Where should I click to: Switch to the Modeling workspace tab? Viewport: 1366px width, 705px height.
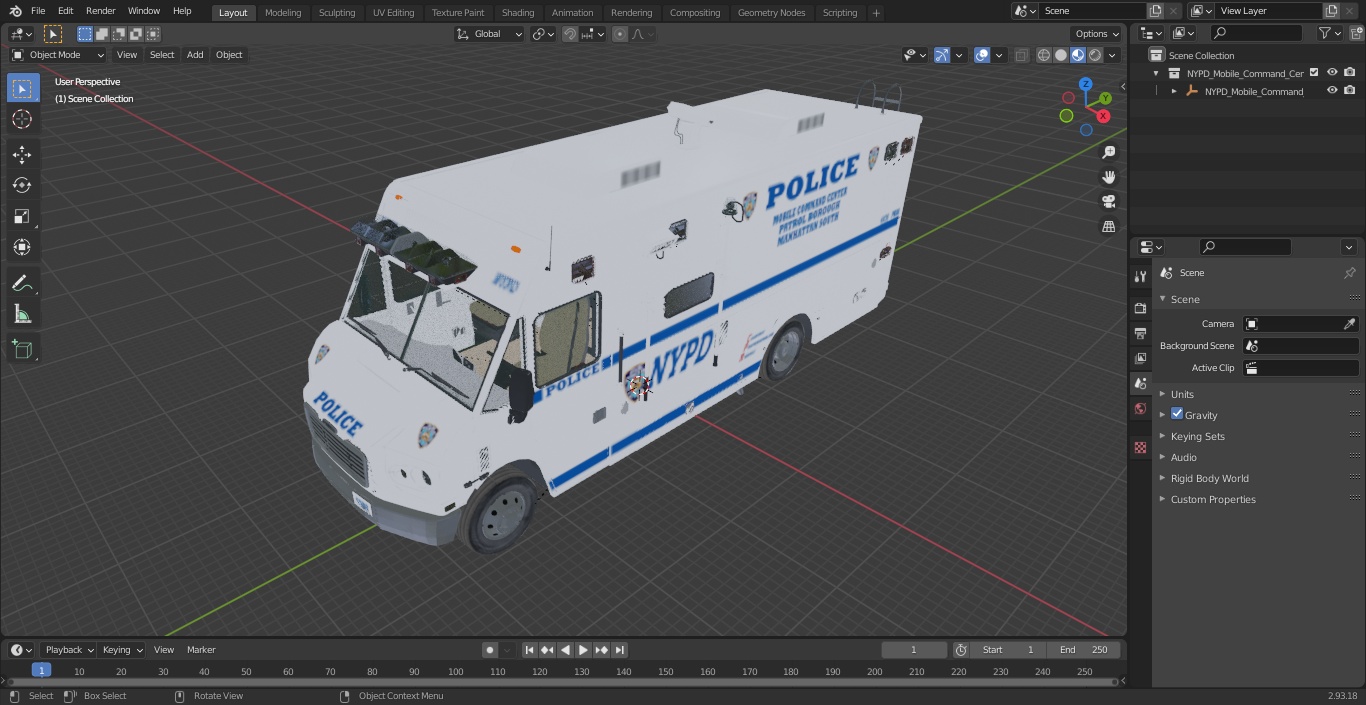283,13
